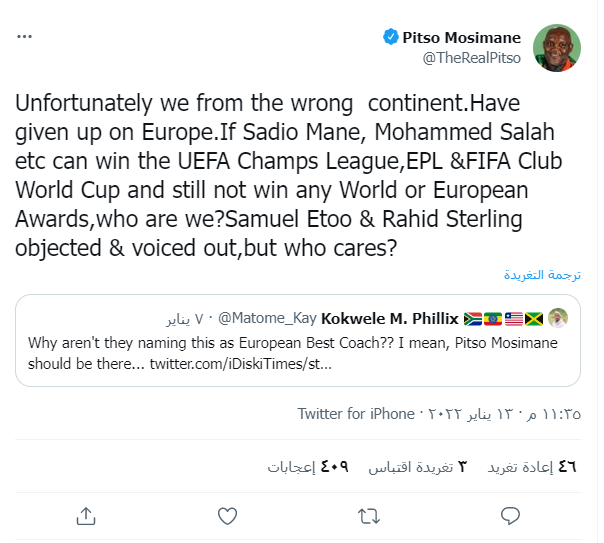Screen dimensions: 604x543
Task: Click the translate tweet link
Action: click(541, 273)
